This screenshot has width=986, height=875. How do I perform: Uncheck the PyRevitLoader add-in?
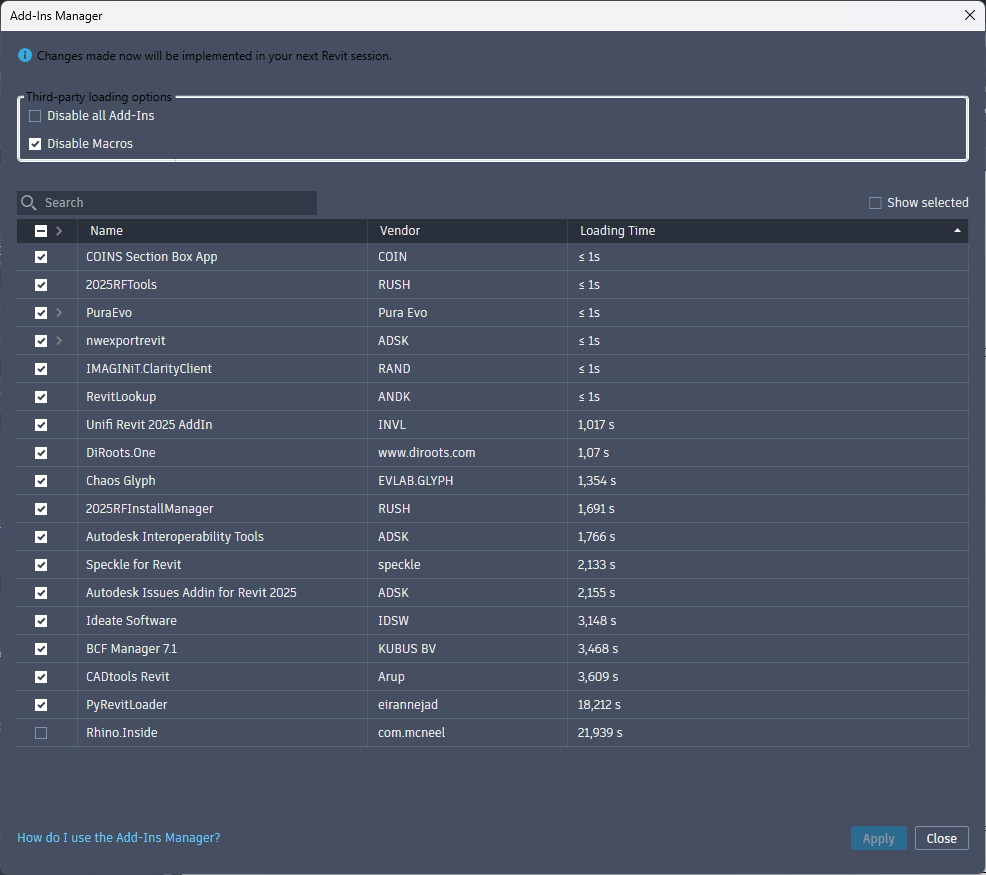(x=41, y=705)
